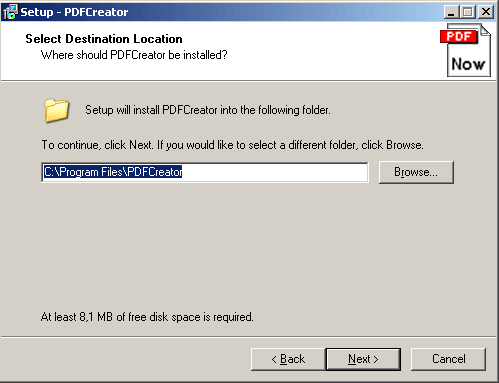The width and height of the screenshot is (499, 383).
Task: Click the 'Select Destination Location' heading
Action: click(104, 39)
